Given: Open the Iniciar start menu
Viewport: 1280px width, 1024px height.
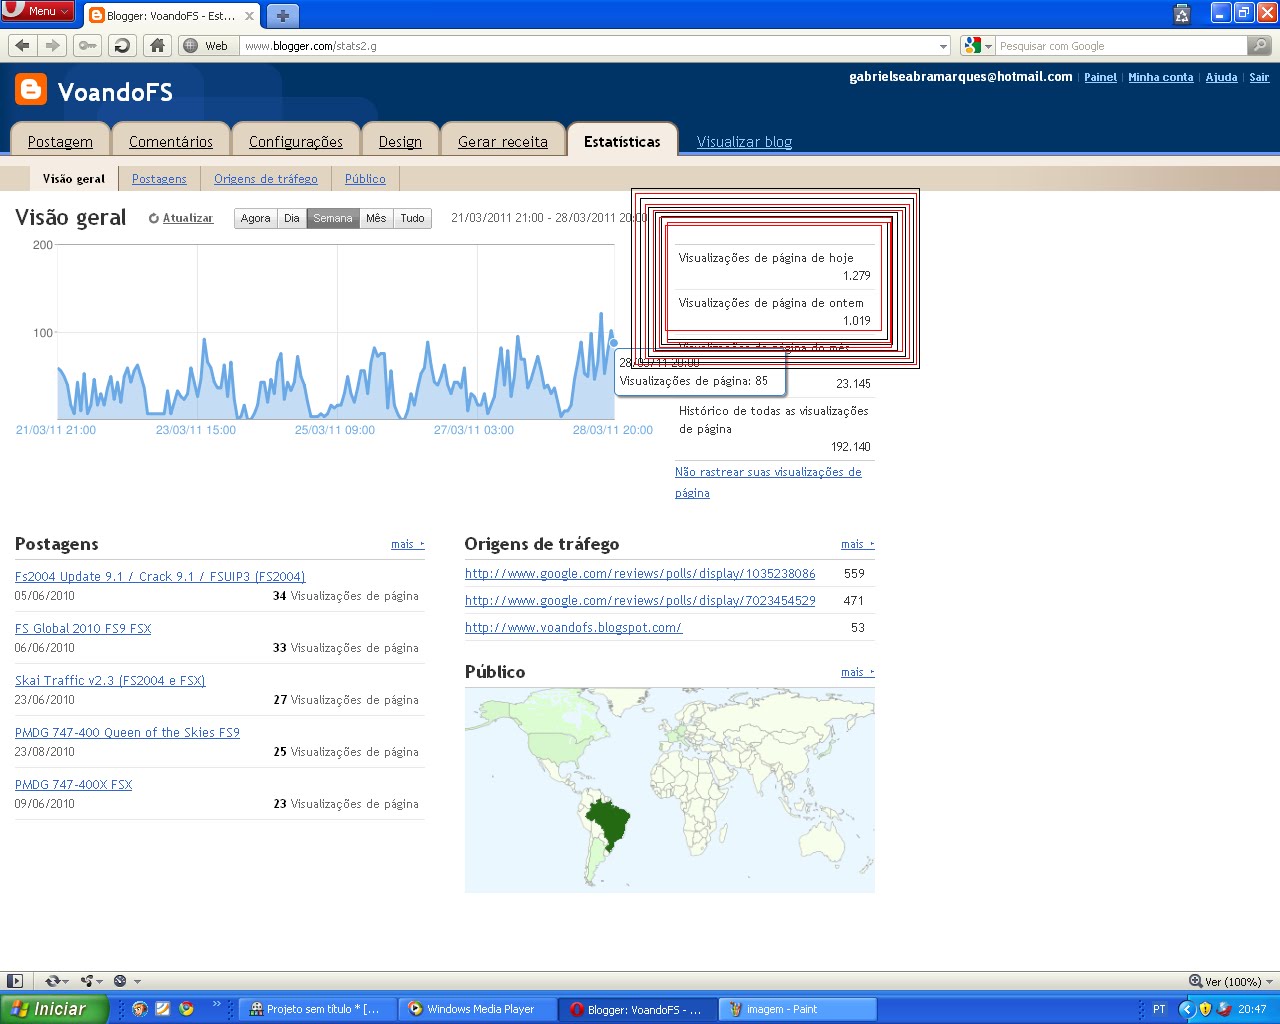Looking at the screenshot, I should tap(53, 1009).
